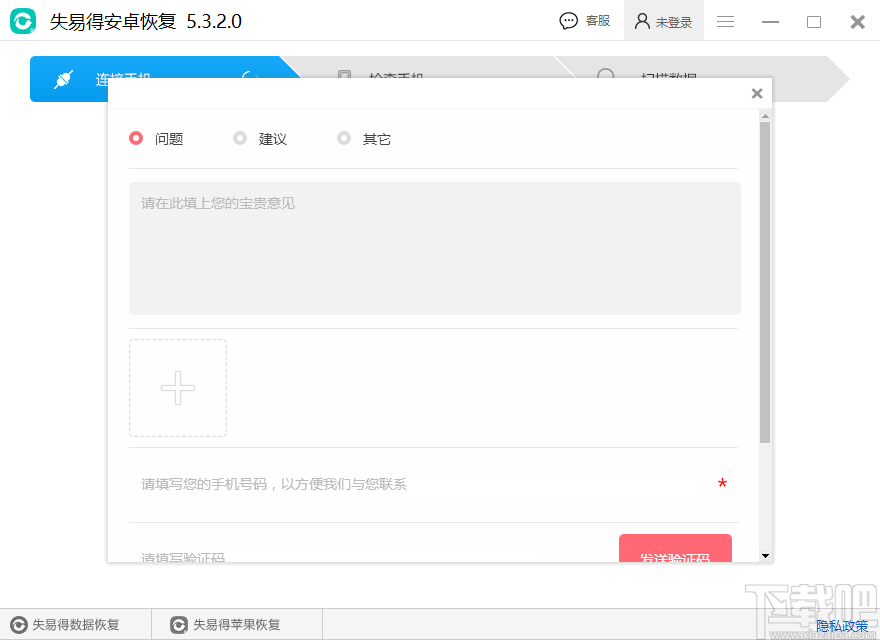Viewport: 880px width, 640px height.
Task: Click the dialog scrollbar up arrow
Action: (765, 116)
